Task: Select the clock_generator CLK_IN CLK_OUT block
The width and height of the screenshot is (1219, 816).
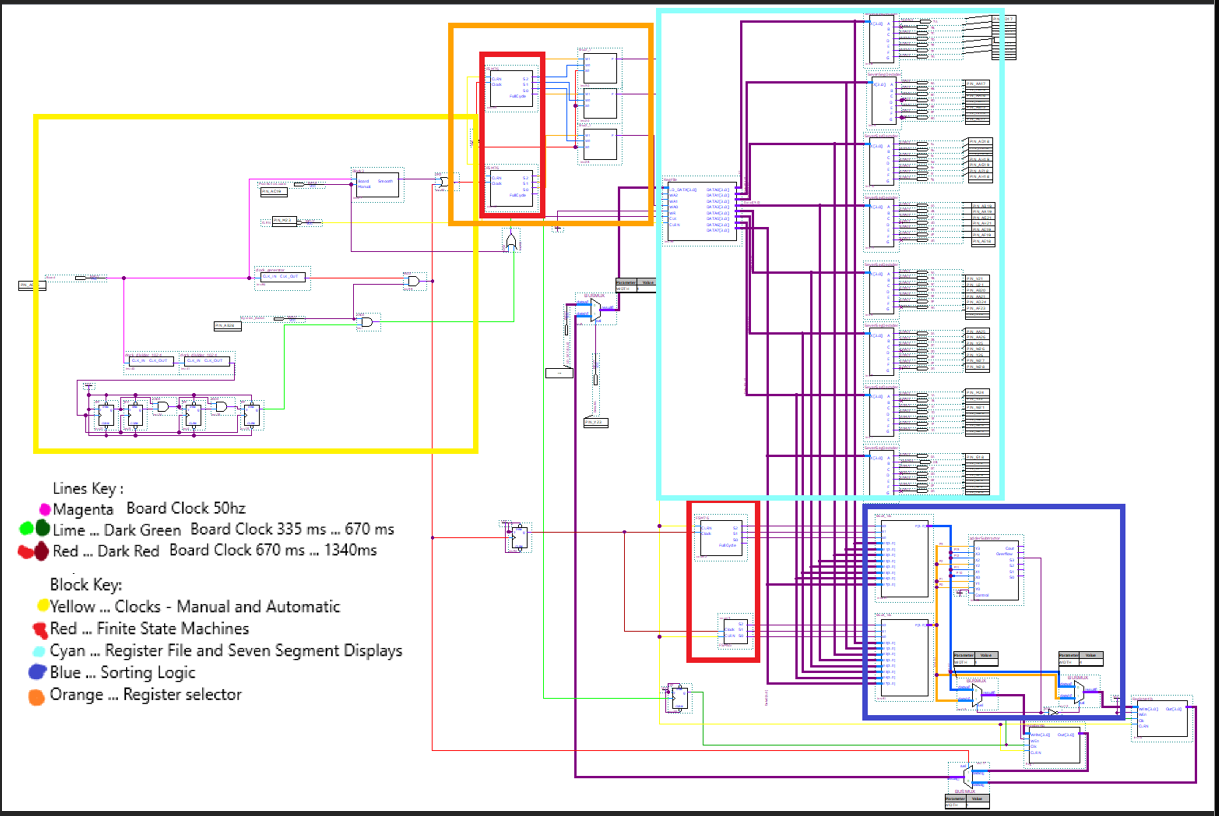Action: 282,275
